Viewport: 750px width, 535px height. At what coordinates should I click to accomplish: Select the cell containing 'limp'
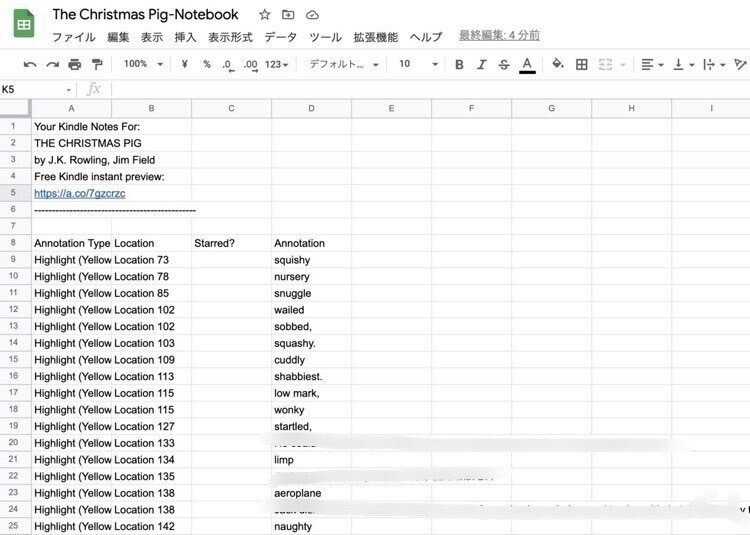(311, 460)
